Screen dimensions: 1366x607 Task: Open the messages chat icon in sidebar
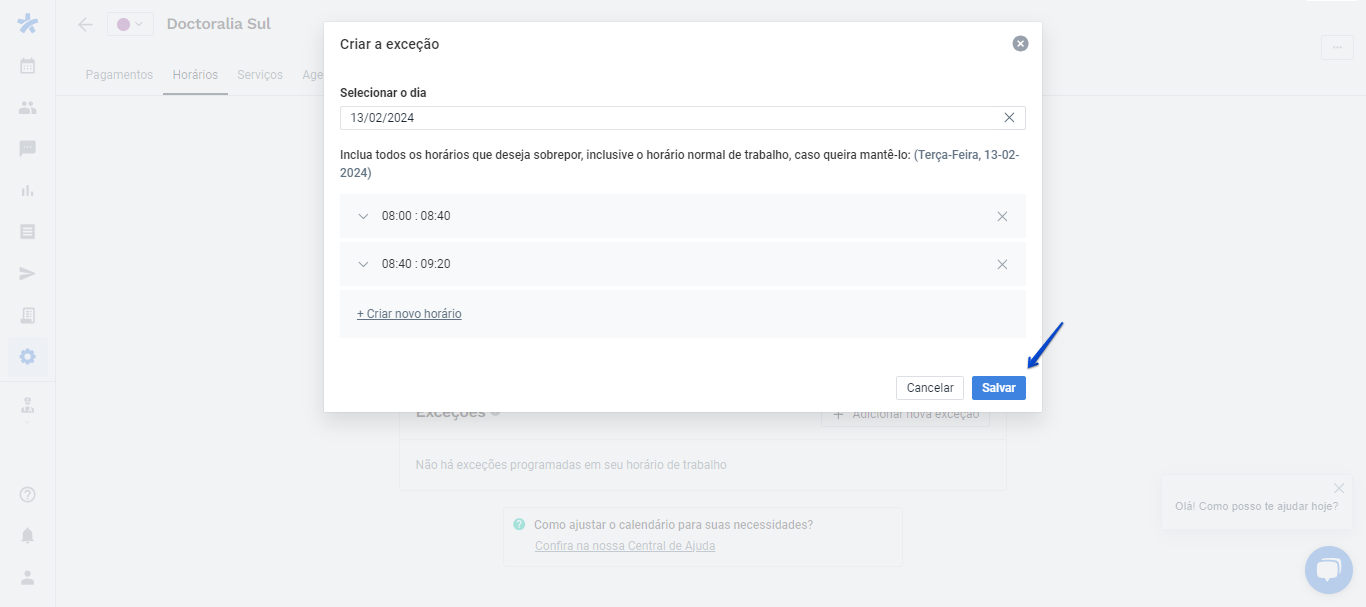point(28,148)
